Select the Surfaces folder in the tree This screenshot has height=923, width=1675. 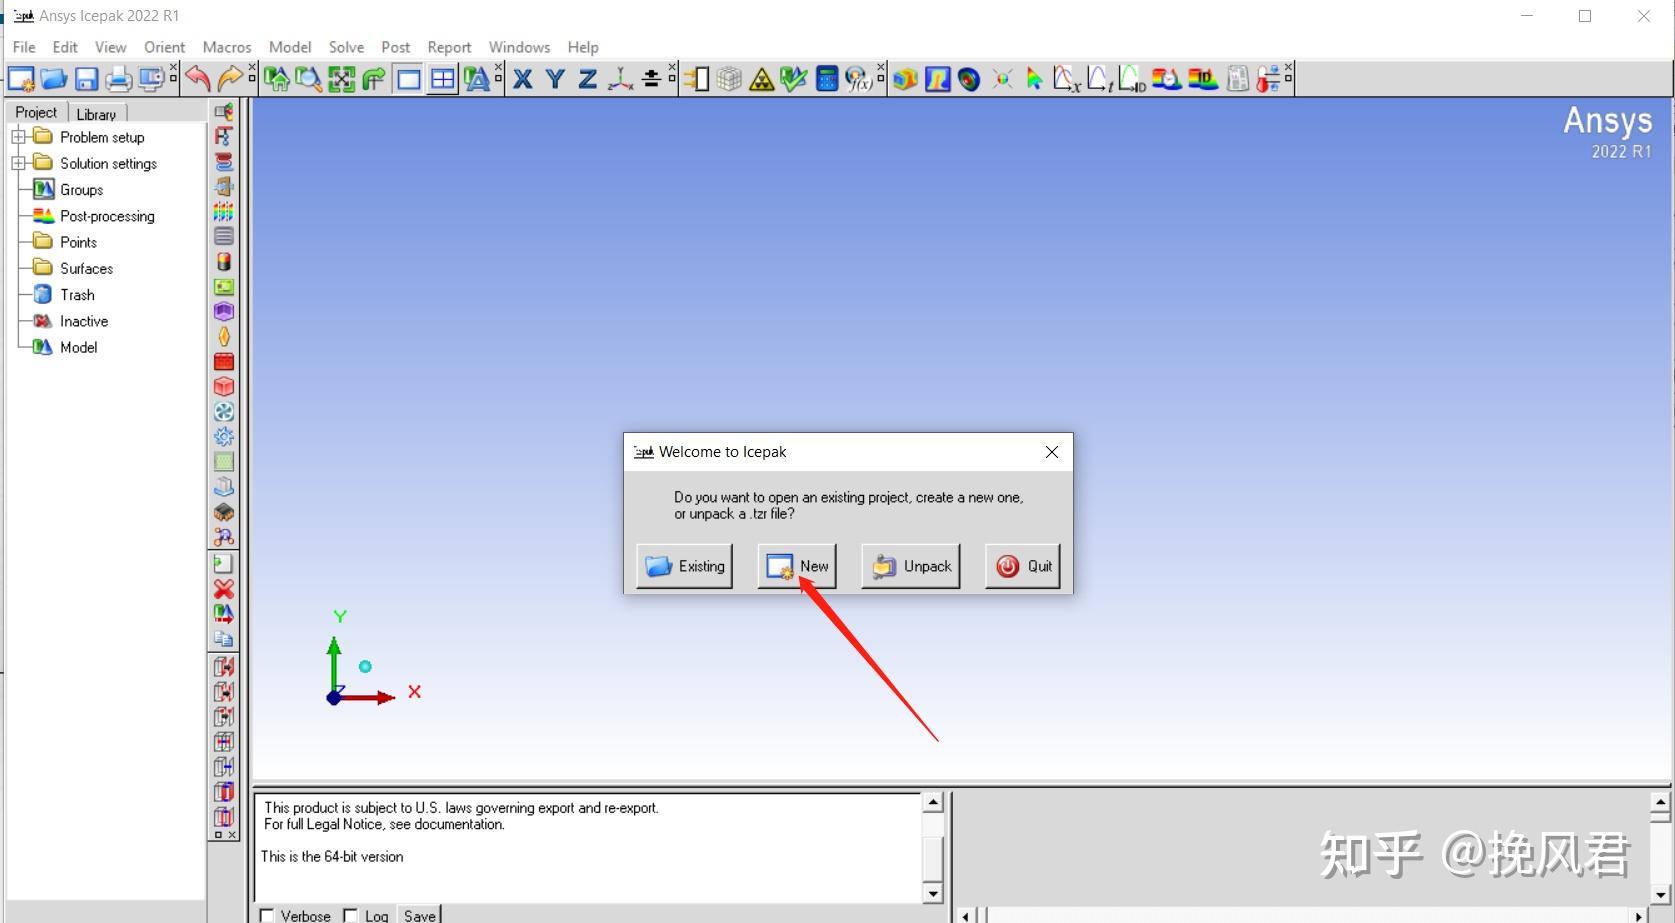pos(86,268)
